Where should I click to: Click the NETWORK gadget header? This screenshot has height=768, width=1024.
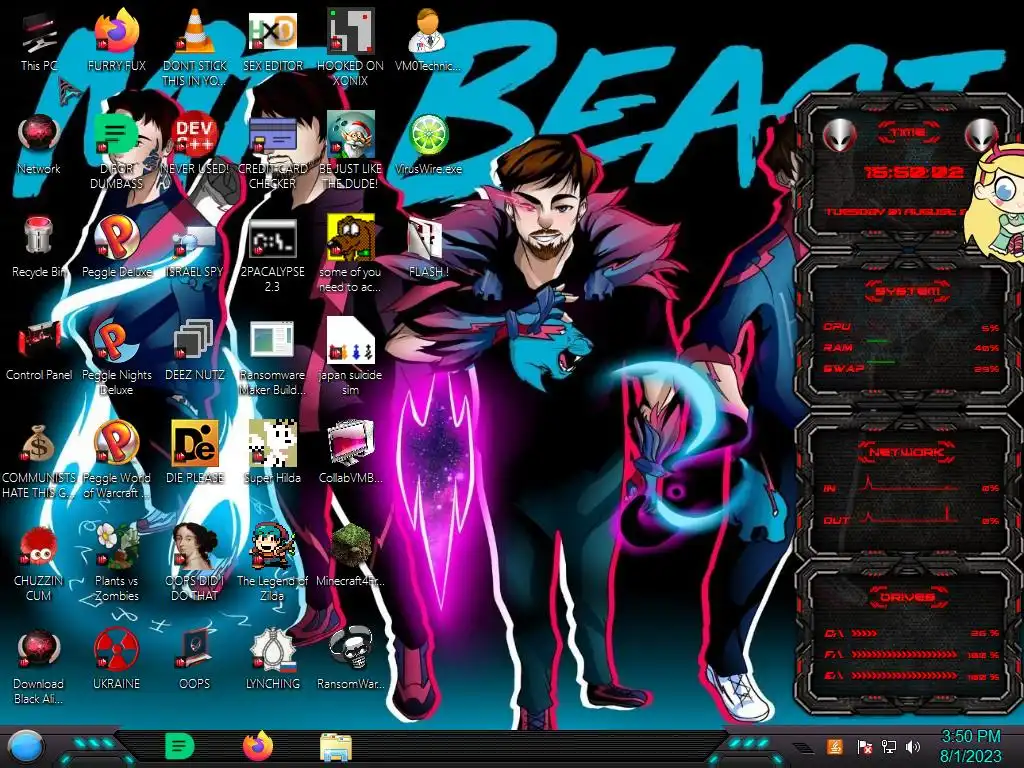906,451
